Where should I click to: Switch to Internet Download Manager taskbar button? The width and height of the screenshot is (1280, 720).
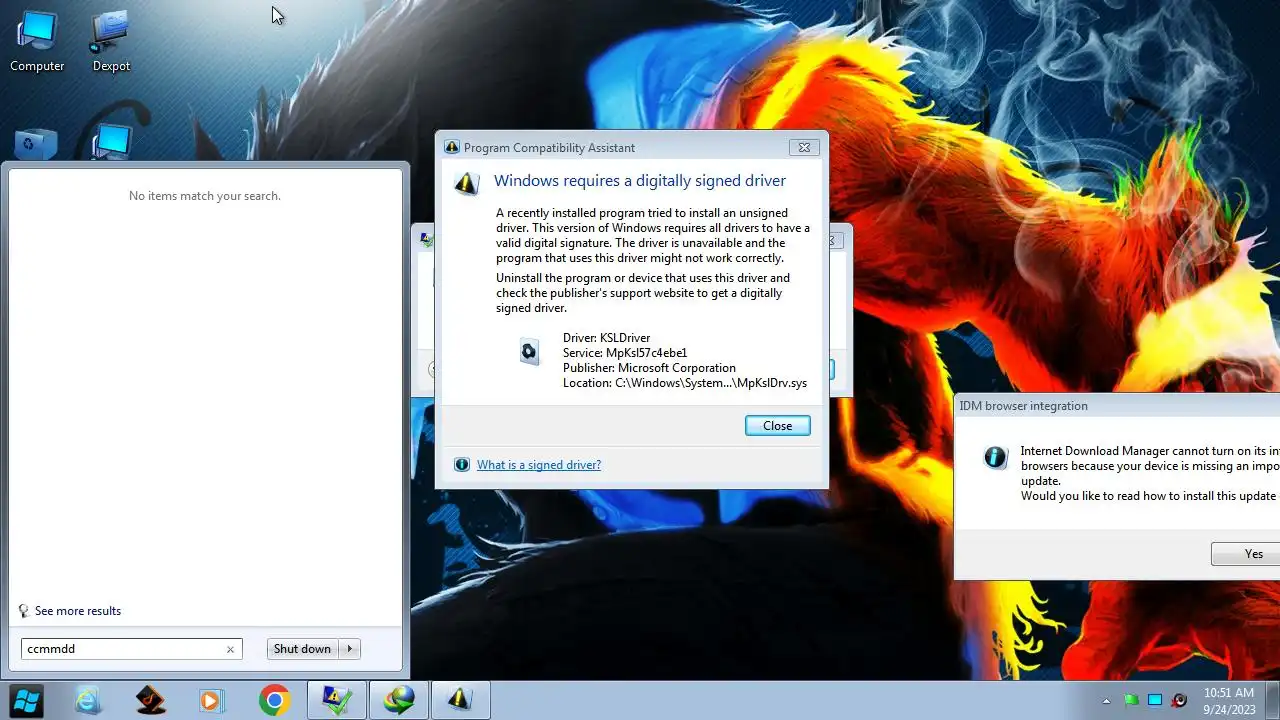point(398,700)
